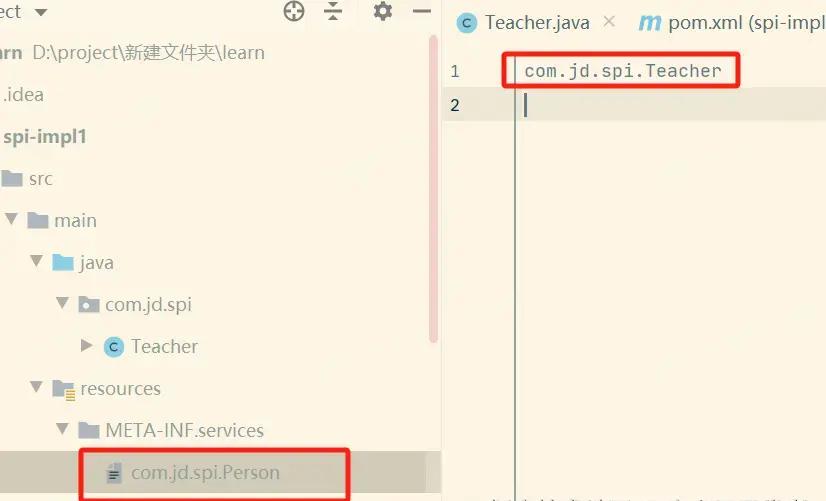Click the Teacher class icon in tree

tap(114, 347)
